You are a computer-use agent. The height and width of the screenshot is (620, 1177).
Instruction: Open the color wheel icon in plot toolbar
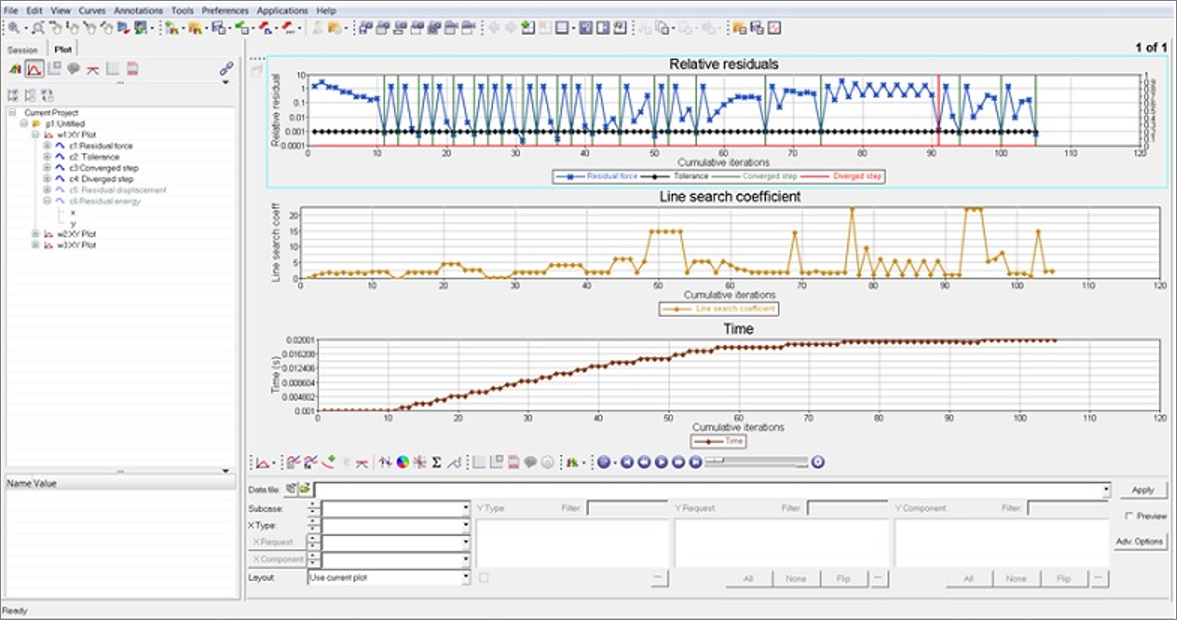(x=402, y=462)
